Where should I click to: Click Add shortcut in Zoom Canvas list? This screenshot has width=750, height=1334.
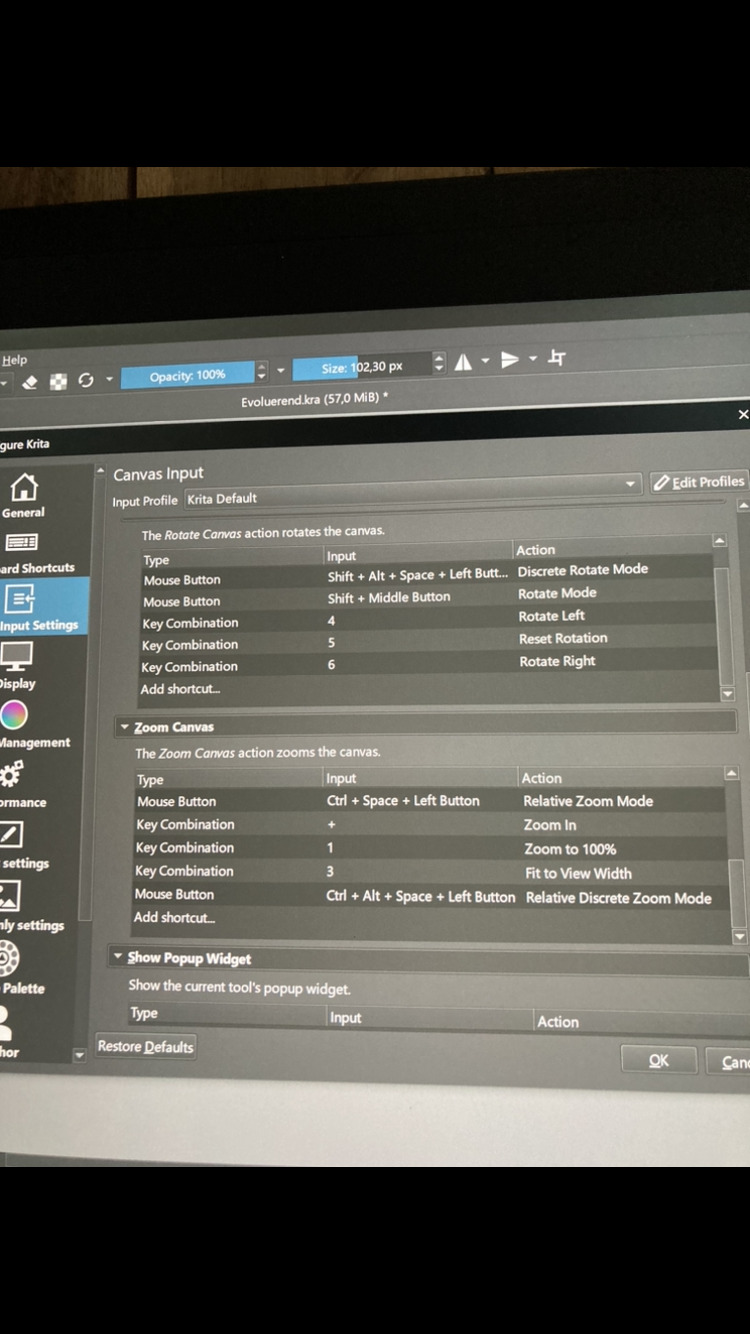tap(174, 917)
